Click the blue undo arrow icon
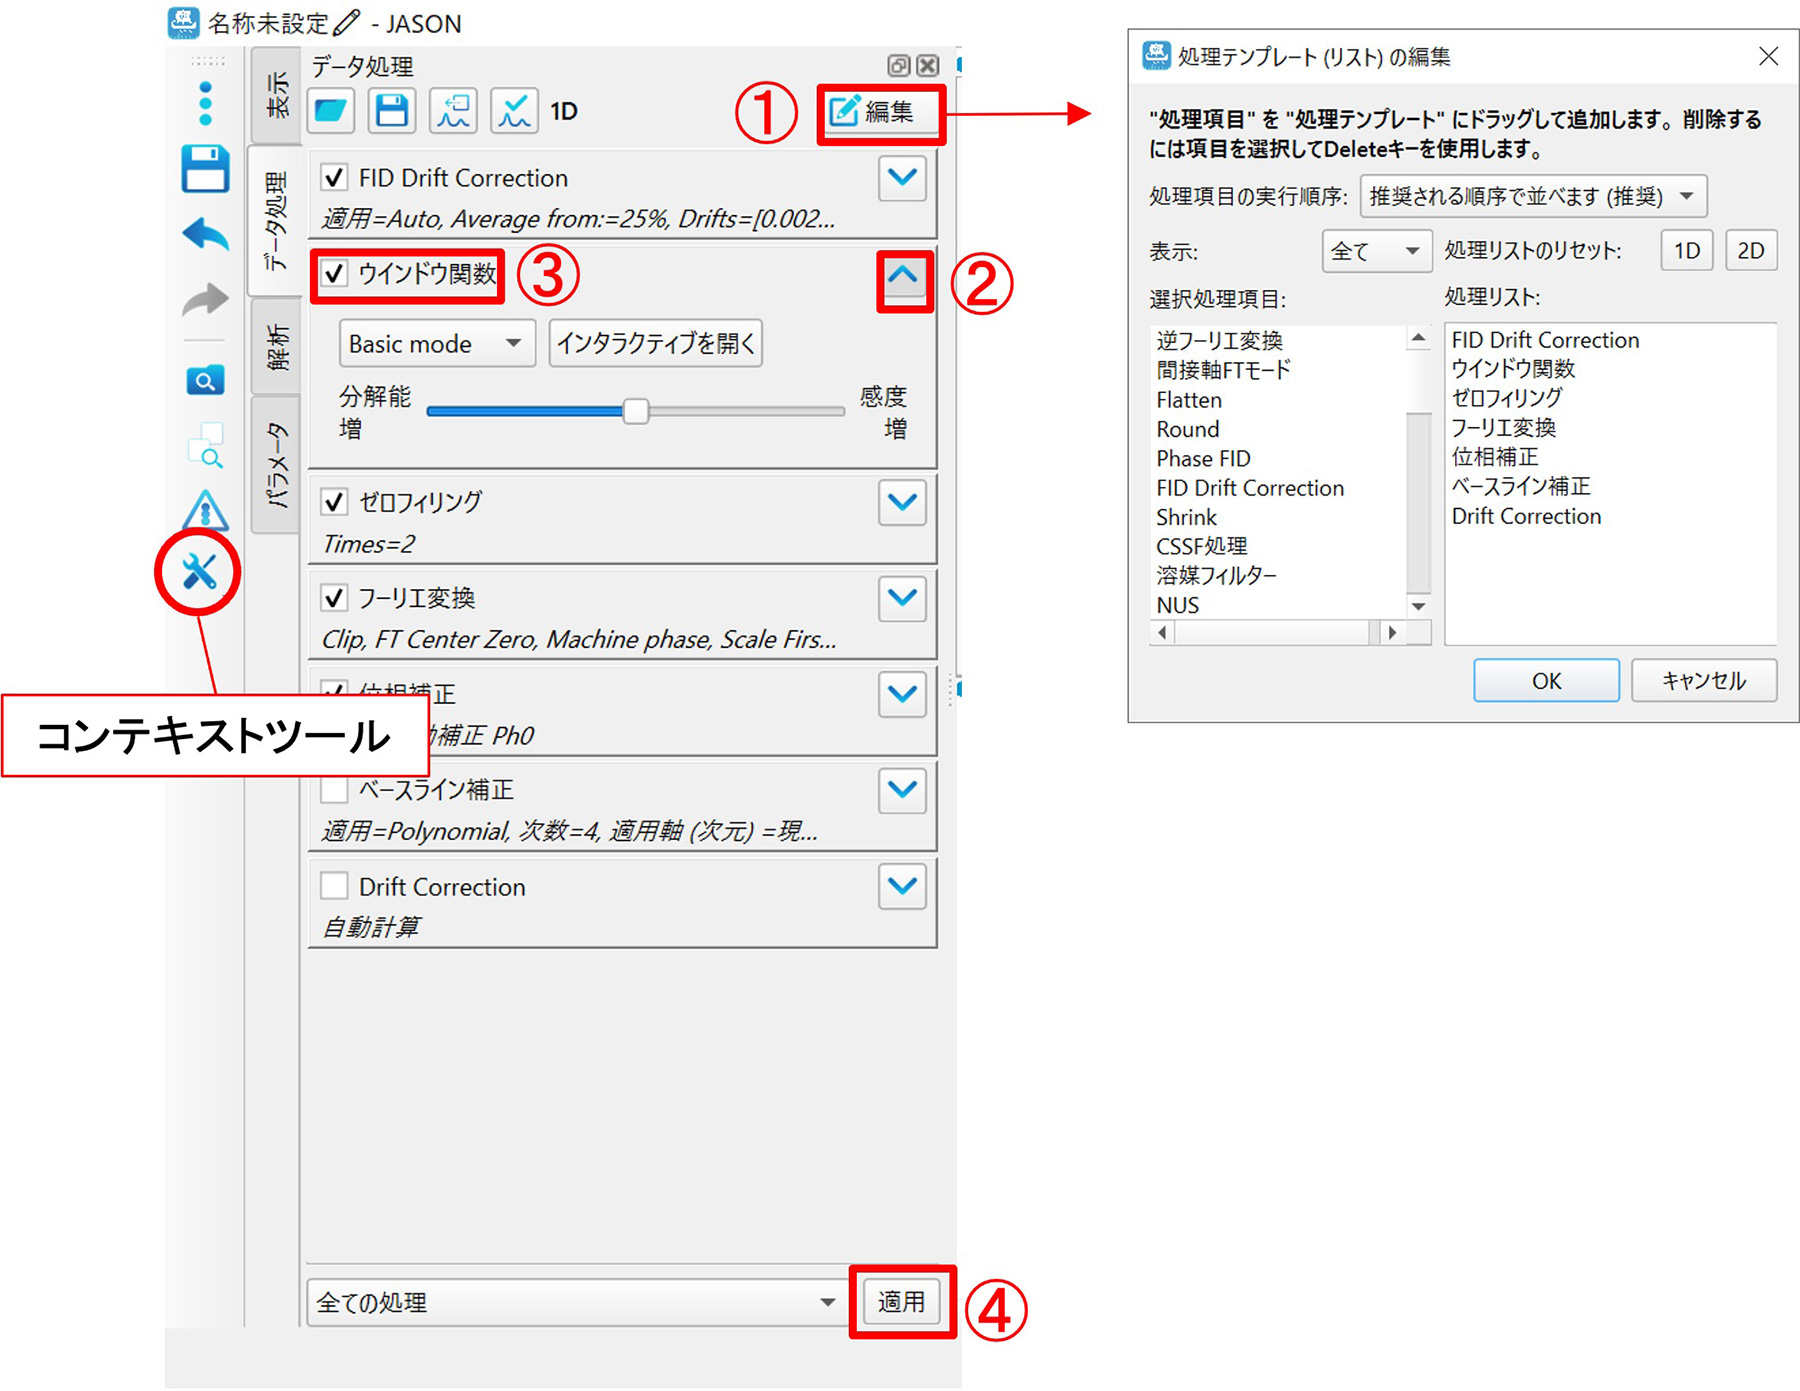The image size is (1800, 1391). click(x=205, y=234)
